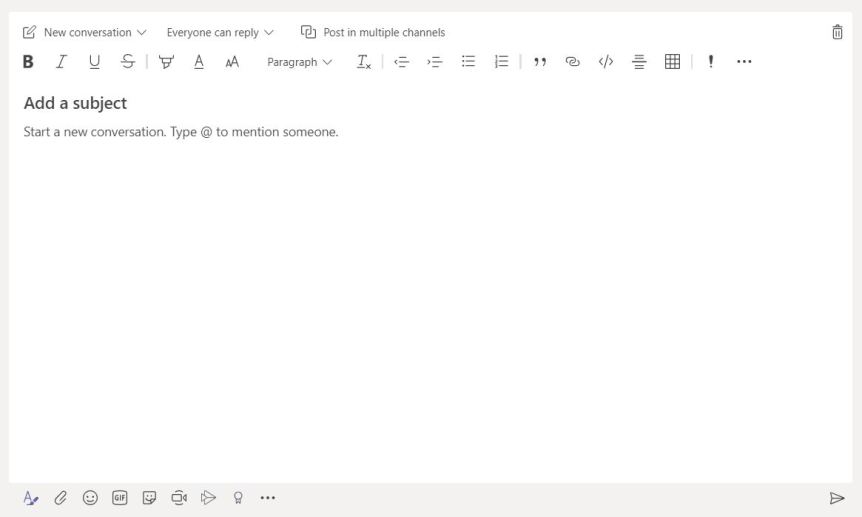Expand the Paragraph style dropdown
Viewport: 862px width, 517px height.
tap(300, 62)
